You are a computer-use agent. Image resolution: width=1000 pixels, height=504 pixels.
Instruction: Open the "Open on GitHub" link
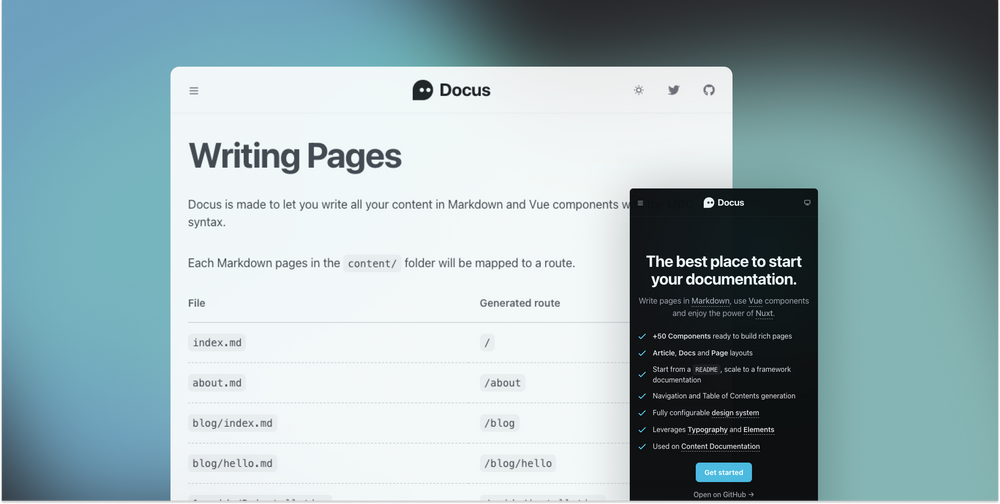point(723,494)
